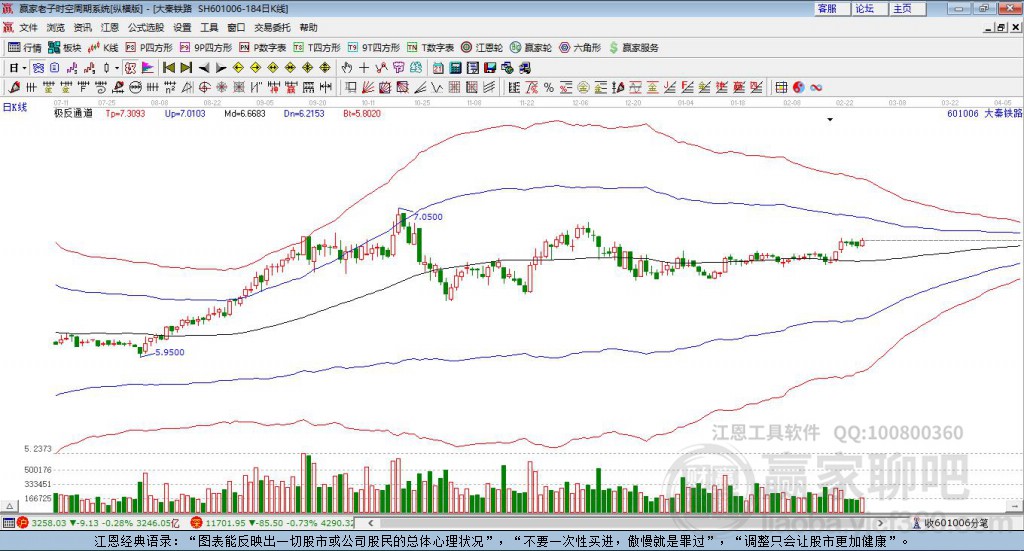Jump to last bar icon
Screen dimensions: 1024x551
pyautogui.click(x=186, y=68)
